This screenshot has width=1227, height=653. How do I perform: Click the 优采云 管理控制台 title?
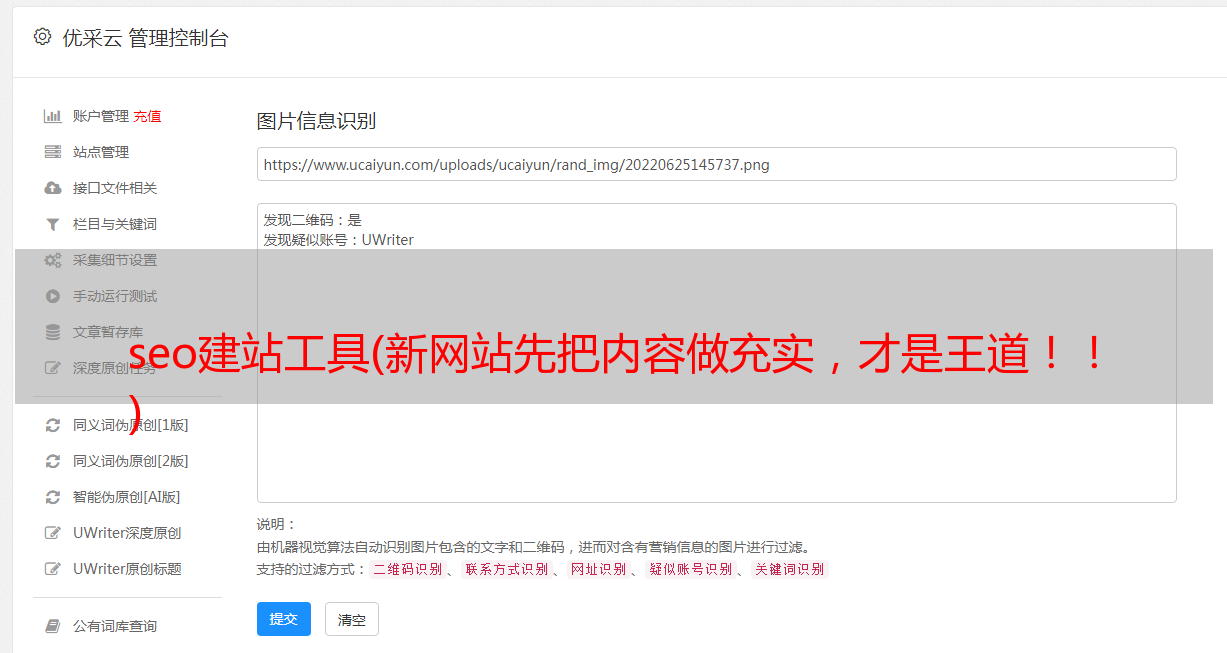click(x=145, y=38)
